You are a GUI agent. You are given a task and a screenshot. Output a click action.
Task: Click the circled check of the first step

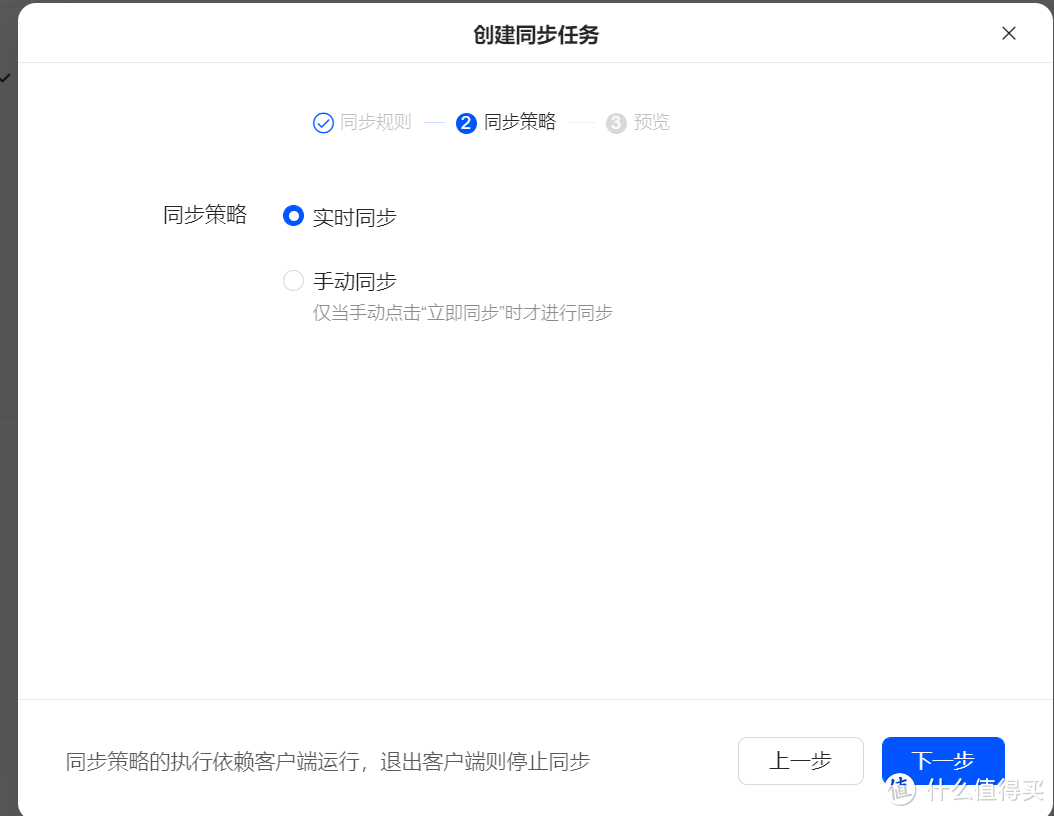[x=323, y=122]
